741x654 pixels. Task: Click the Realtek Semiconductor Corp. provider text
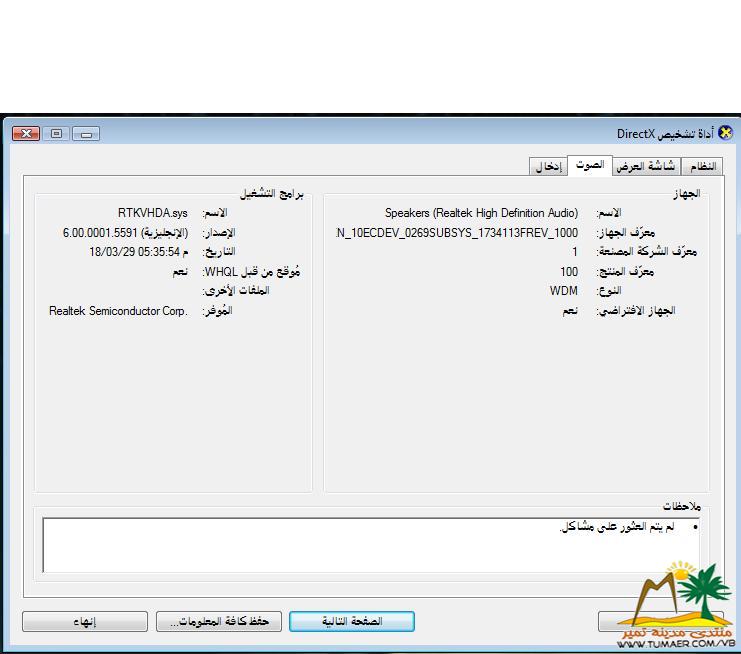[118, 311]
